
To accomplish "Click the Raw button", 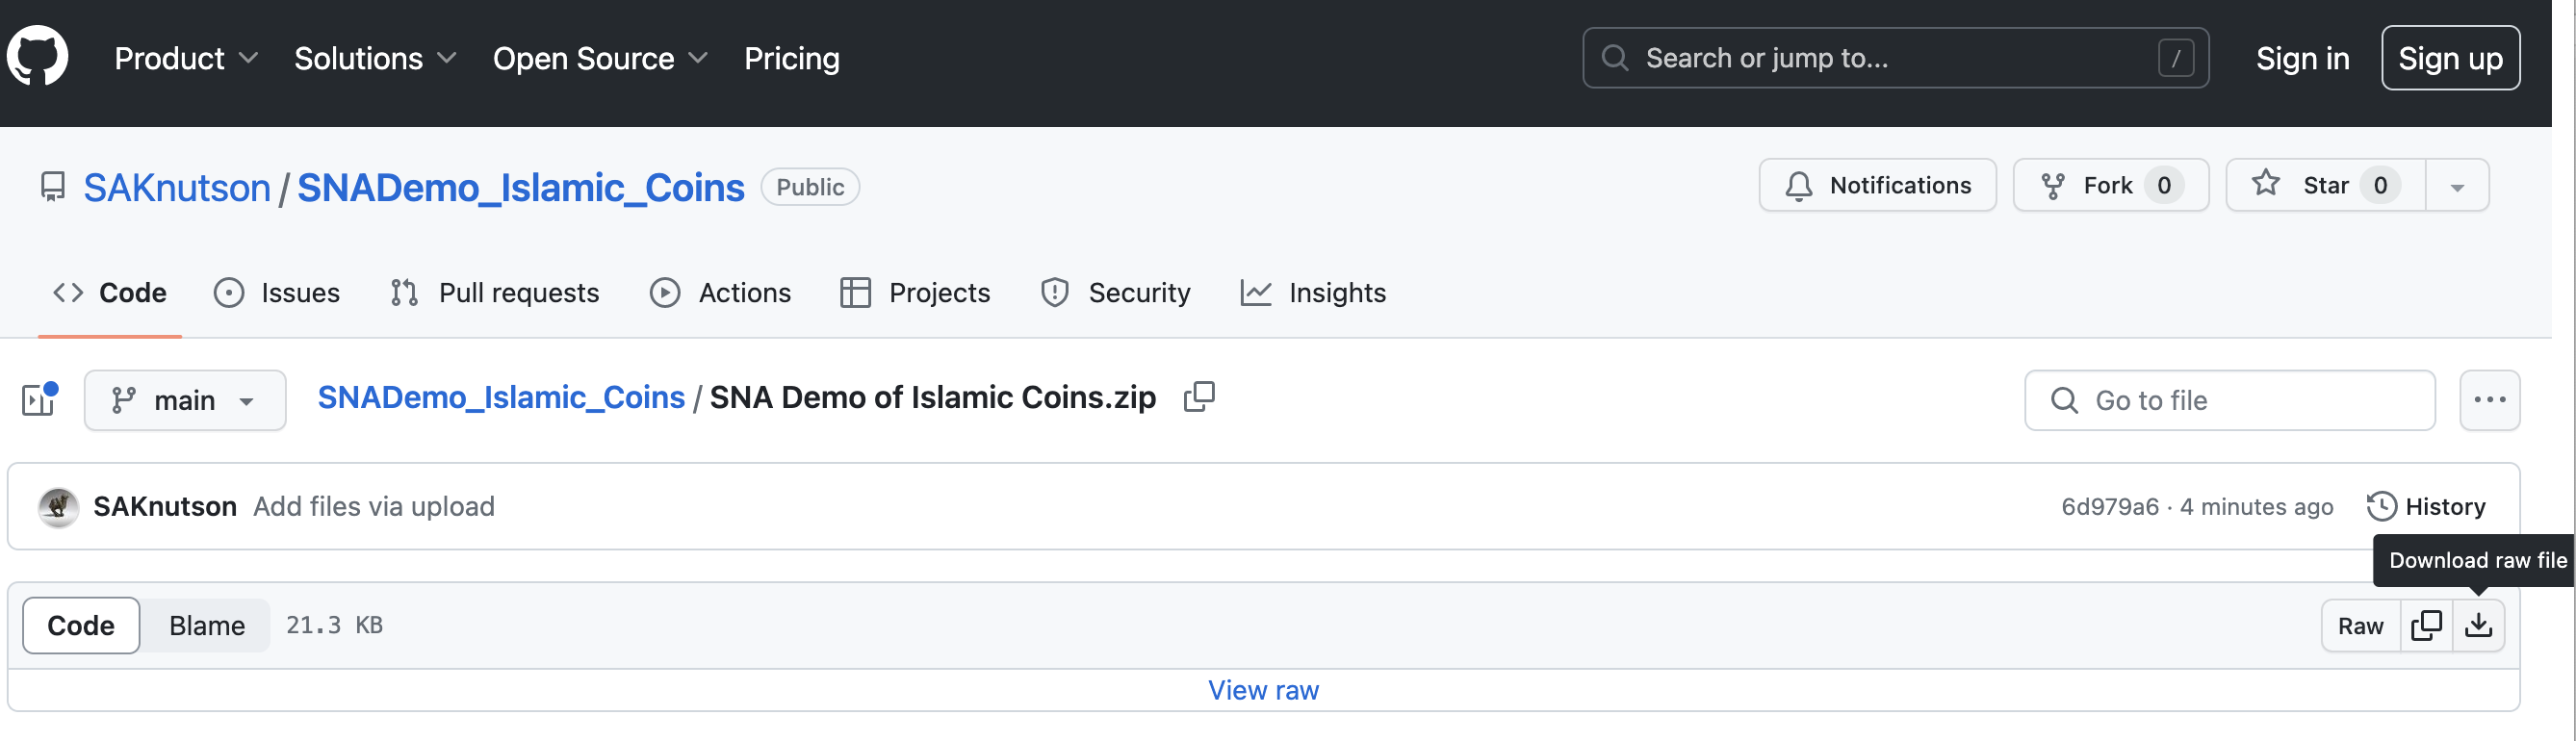I will [2360, 626].
